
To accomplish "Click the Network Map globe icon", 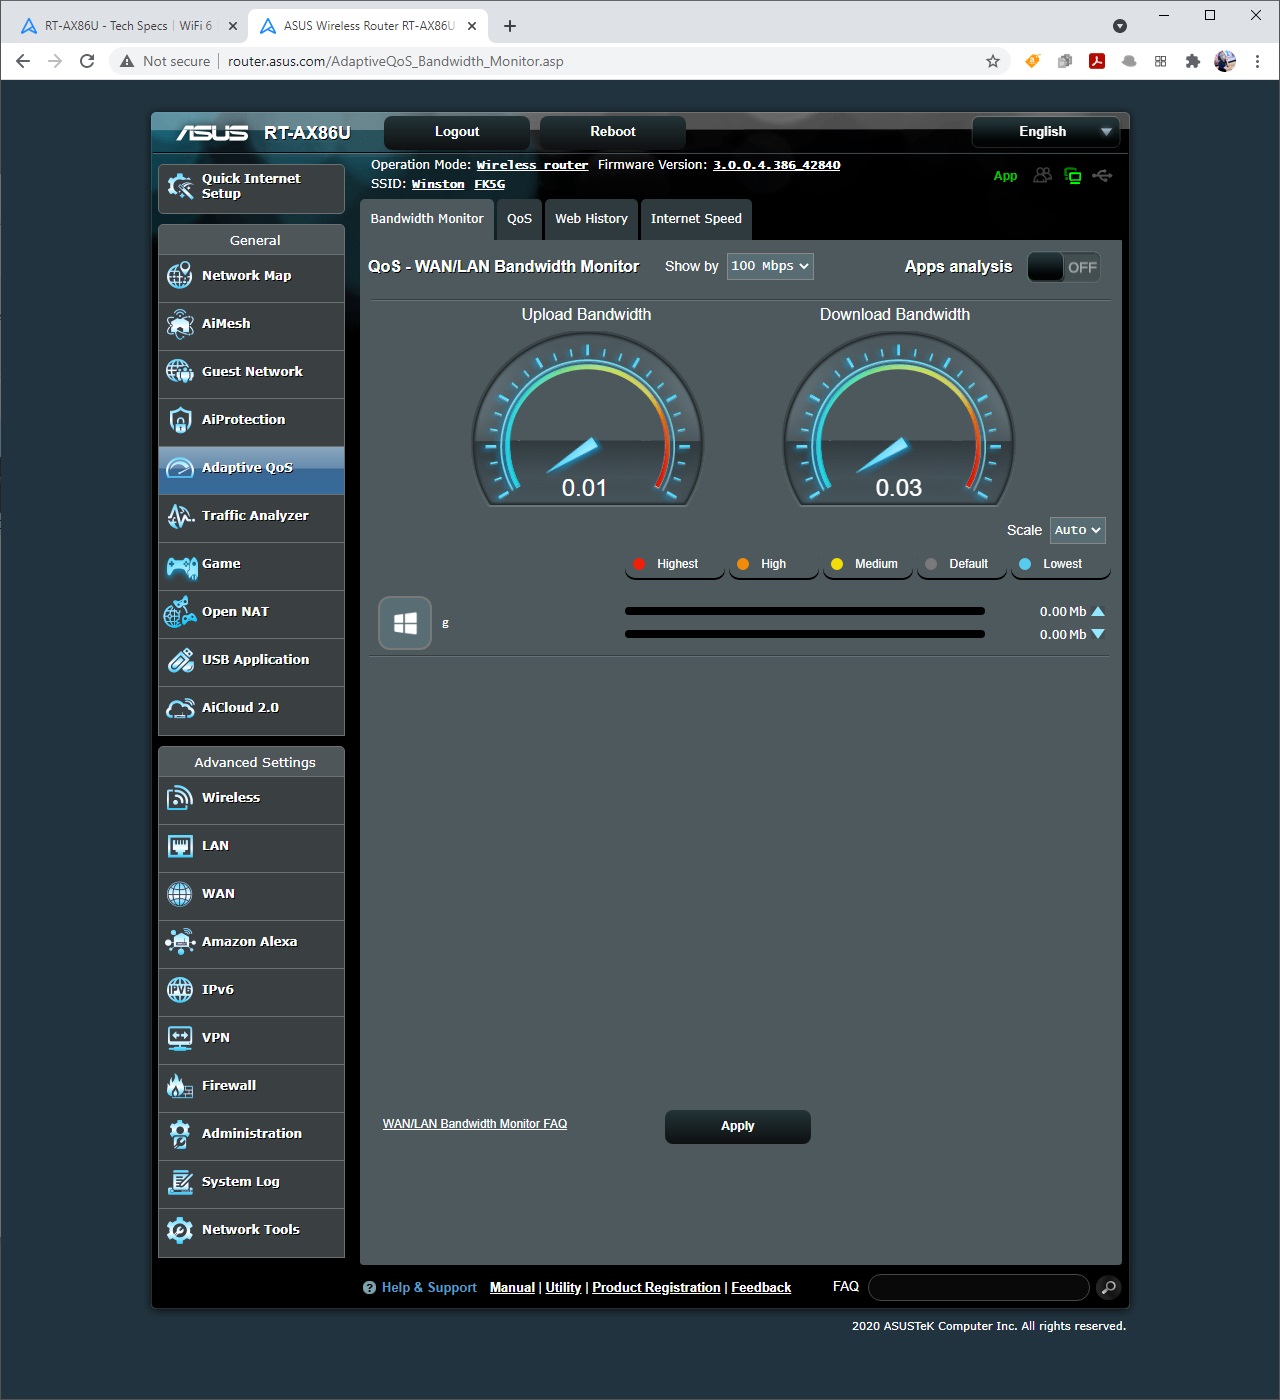I will pyautogui.click(x=180, y=276).
